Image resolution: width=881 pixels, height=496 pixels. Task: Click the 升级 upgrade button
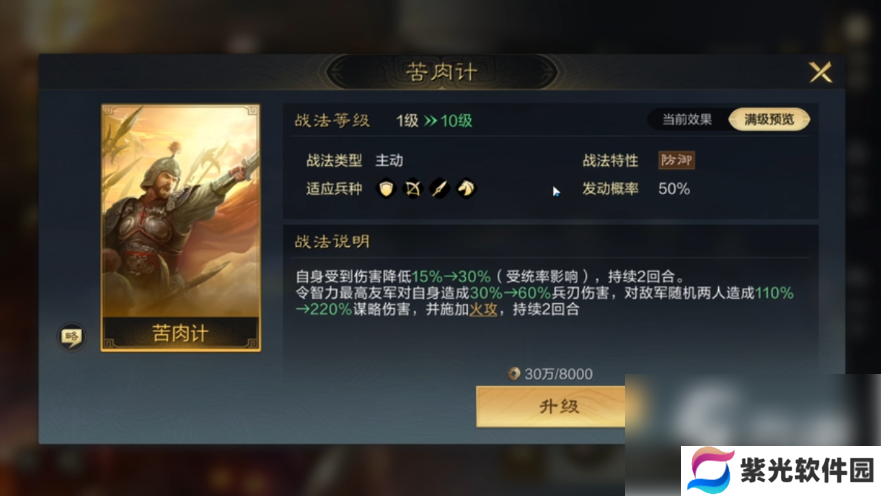coord(551,406)
